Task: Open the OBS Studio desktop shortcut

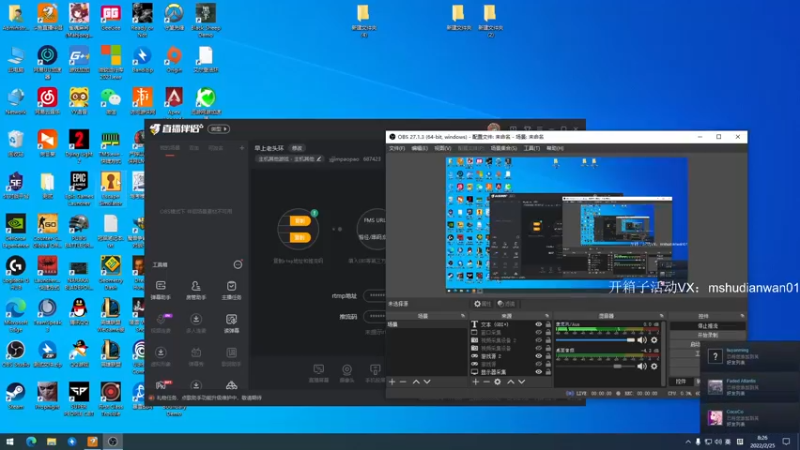Action: 16,354
